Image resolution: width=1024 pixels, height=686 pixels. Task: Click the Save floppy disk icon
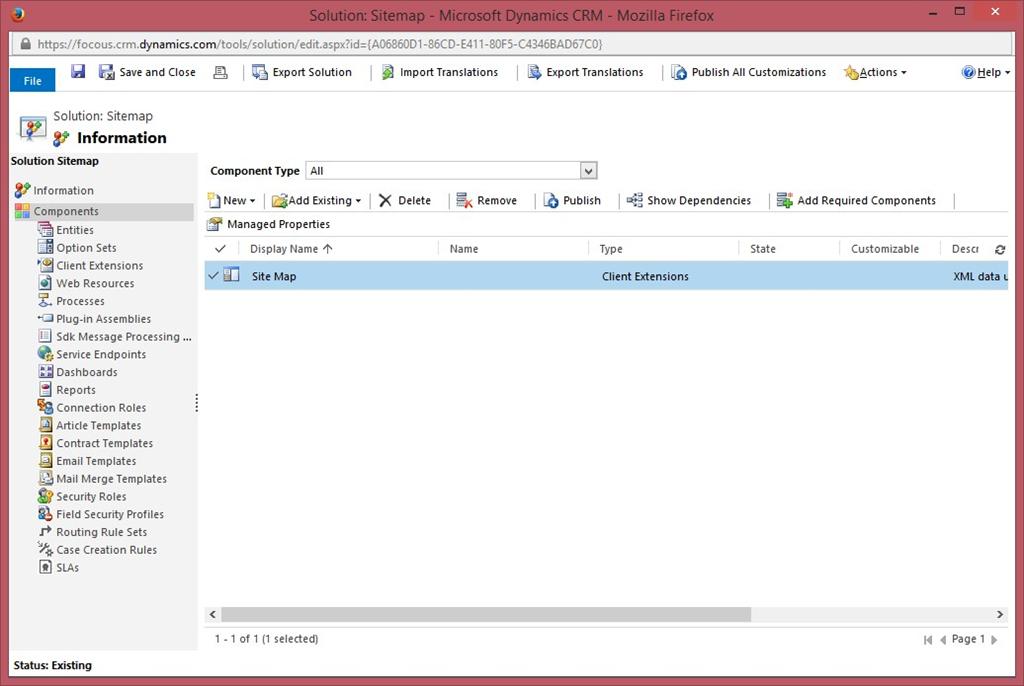[78, 71]
